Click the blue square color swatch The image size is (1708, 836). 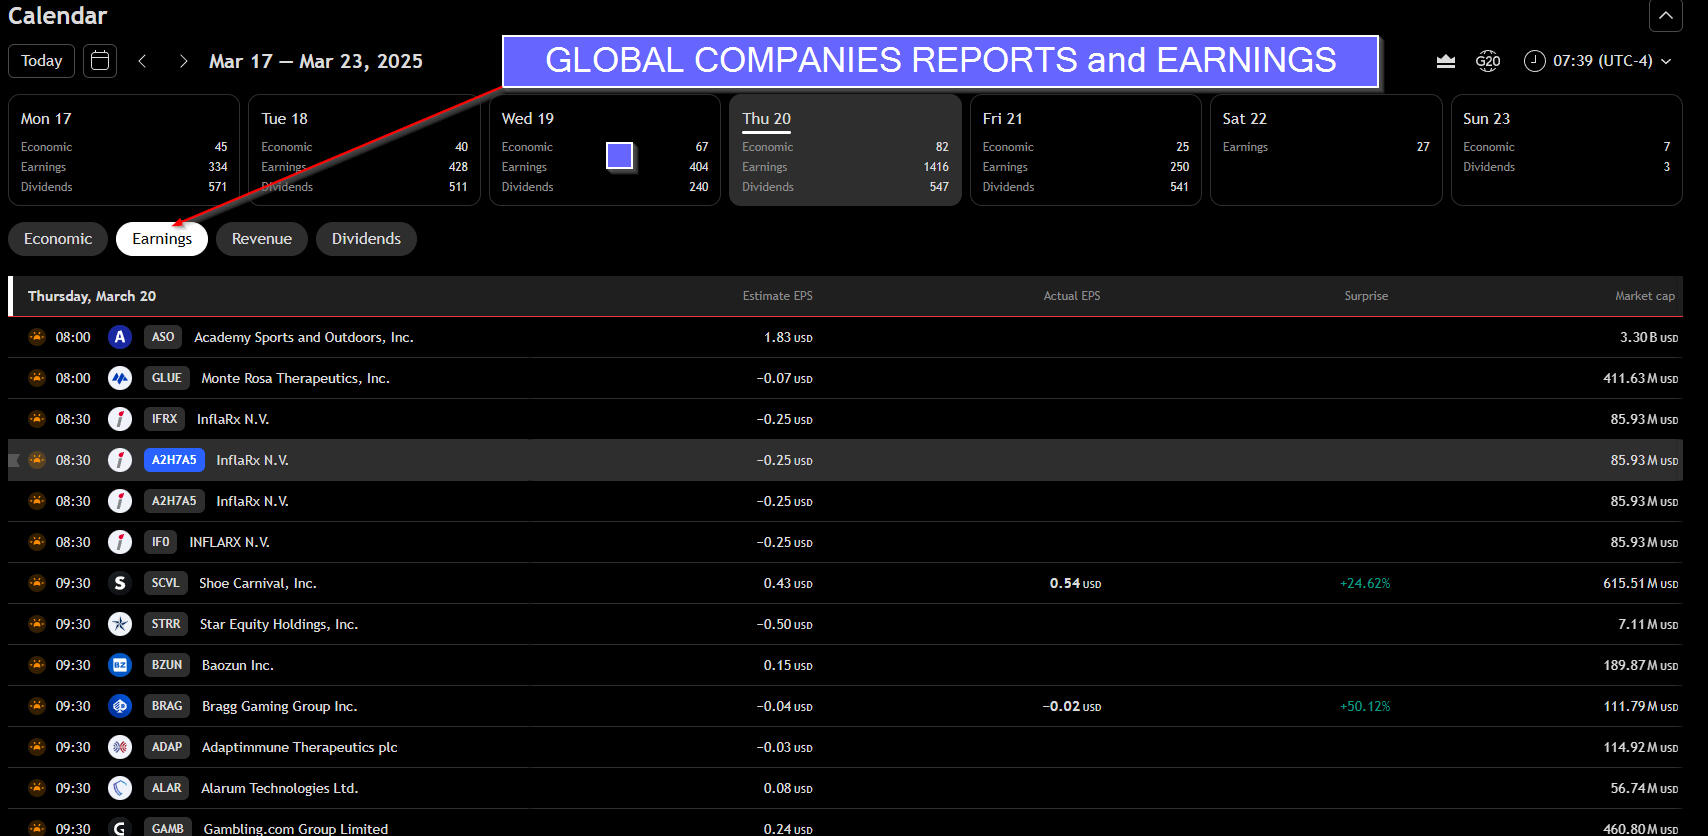coord(620,155)
